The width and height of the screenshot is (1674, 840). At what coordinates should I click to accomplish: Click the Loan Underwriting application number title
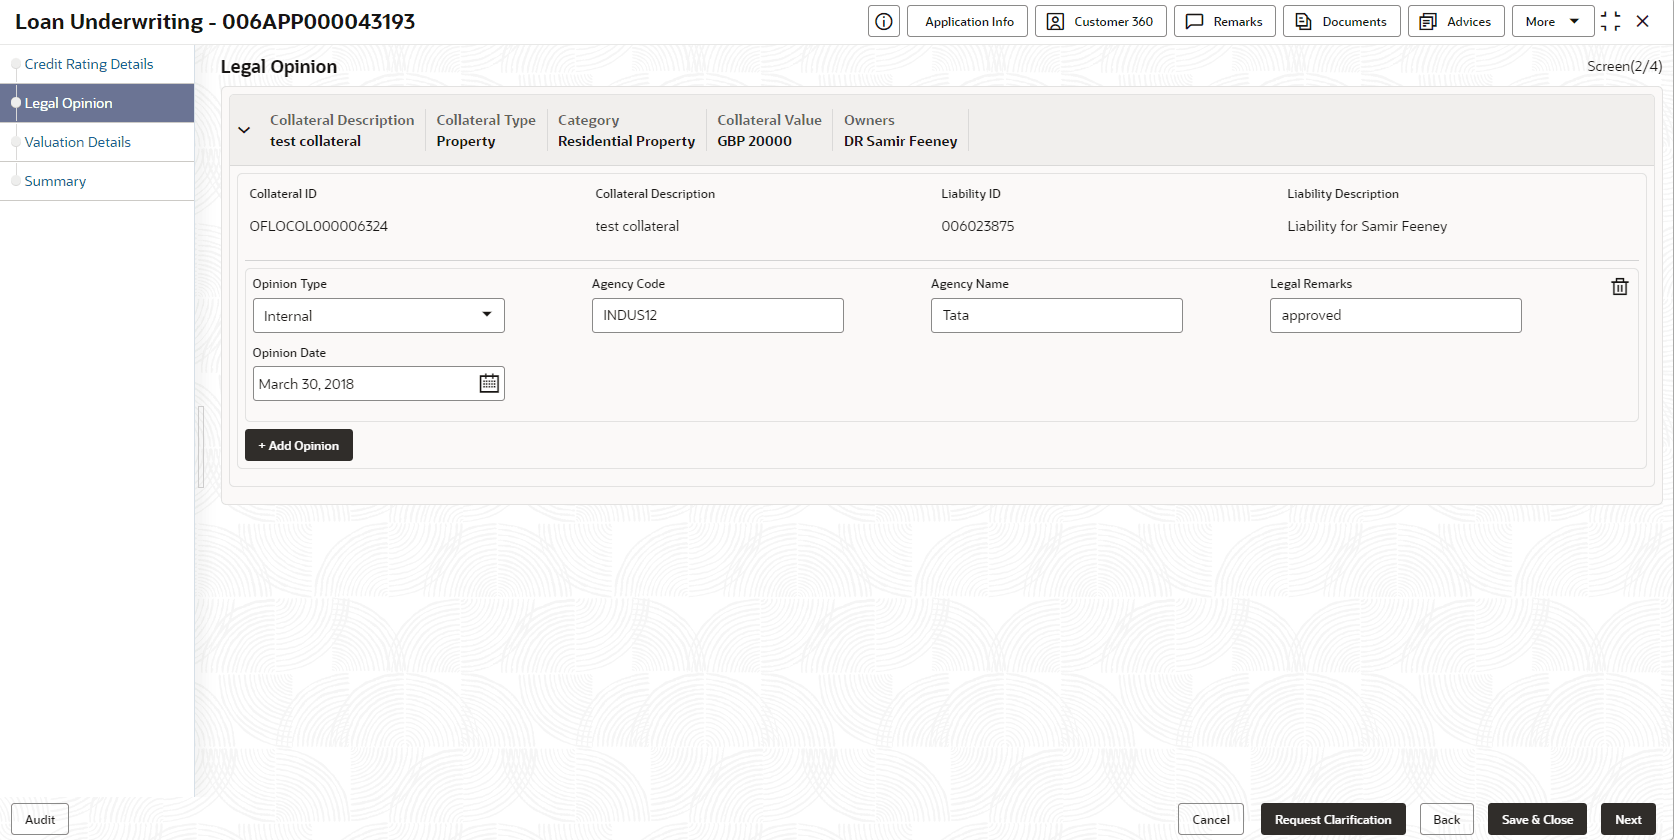[215, 21]
